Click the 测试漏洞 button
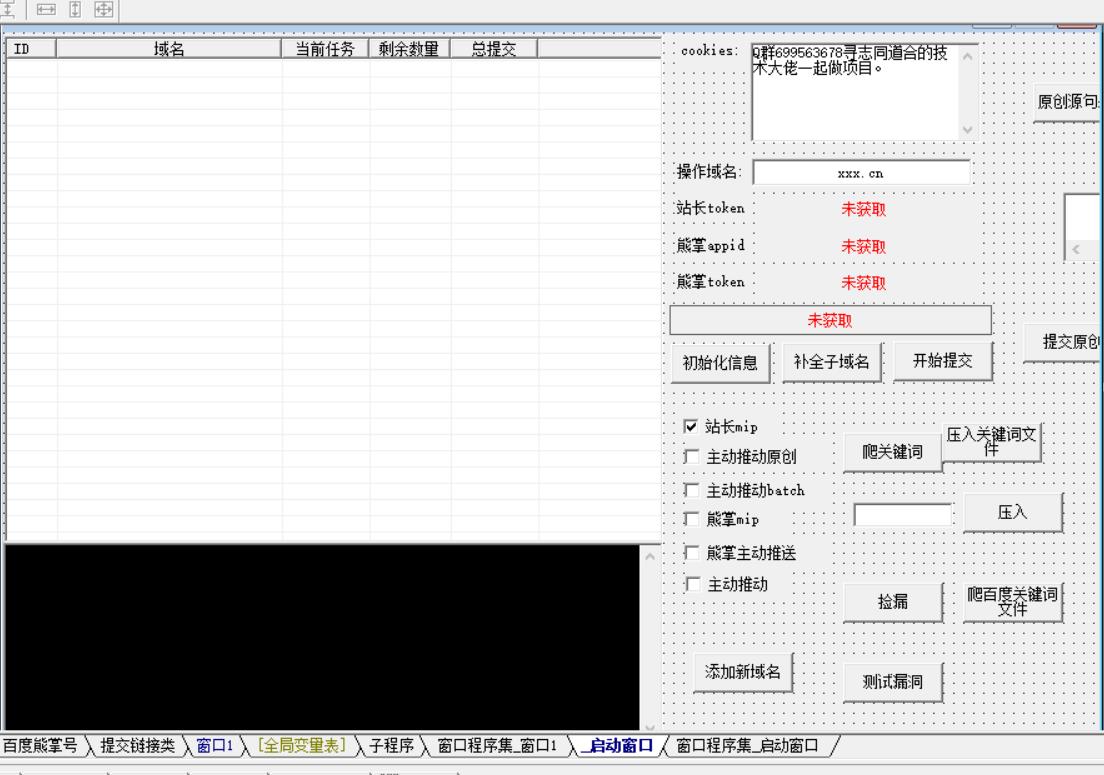This screenshot has width=1104, height=775. pos(892,682)
